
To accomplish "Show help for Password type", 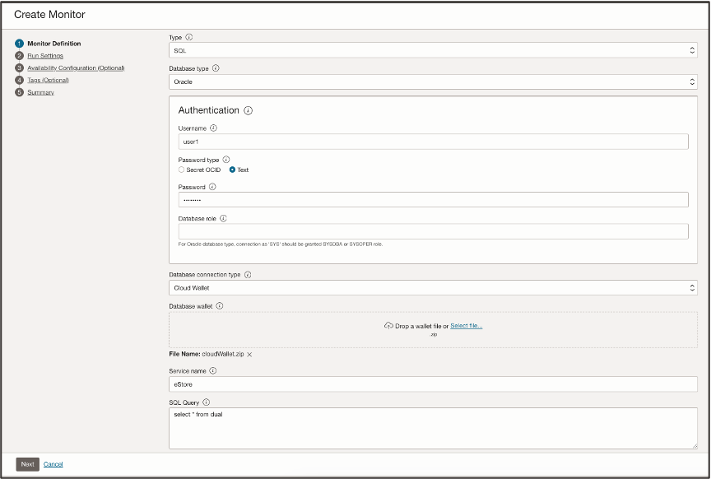I will pyautogui.click(x=227, y=159).
